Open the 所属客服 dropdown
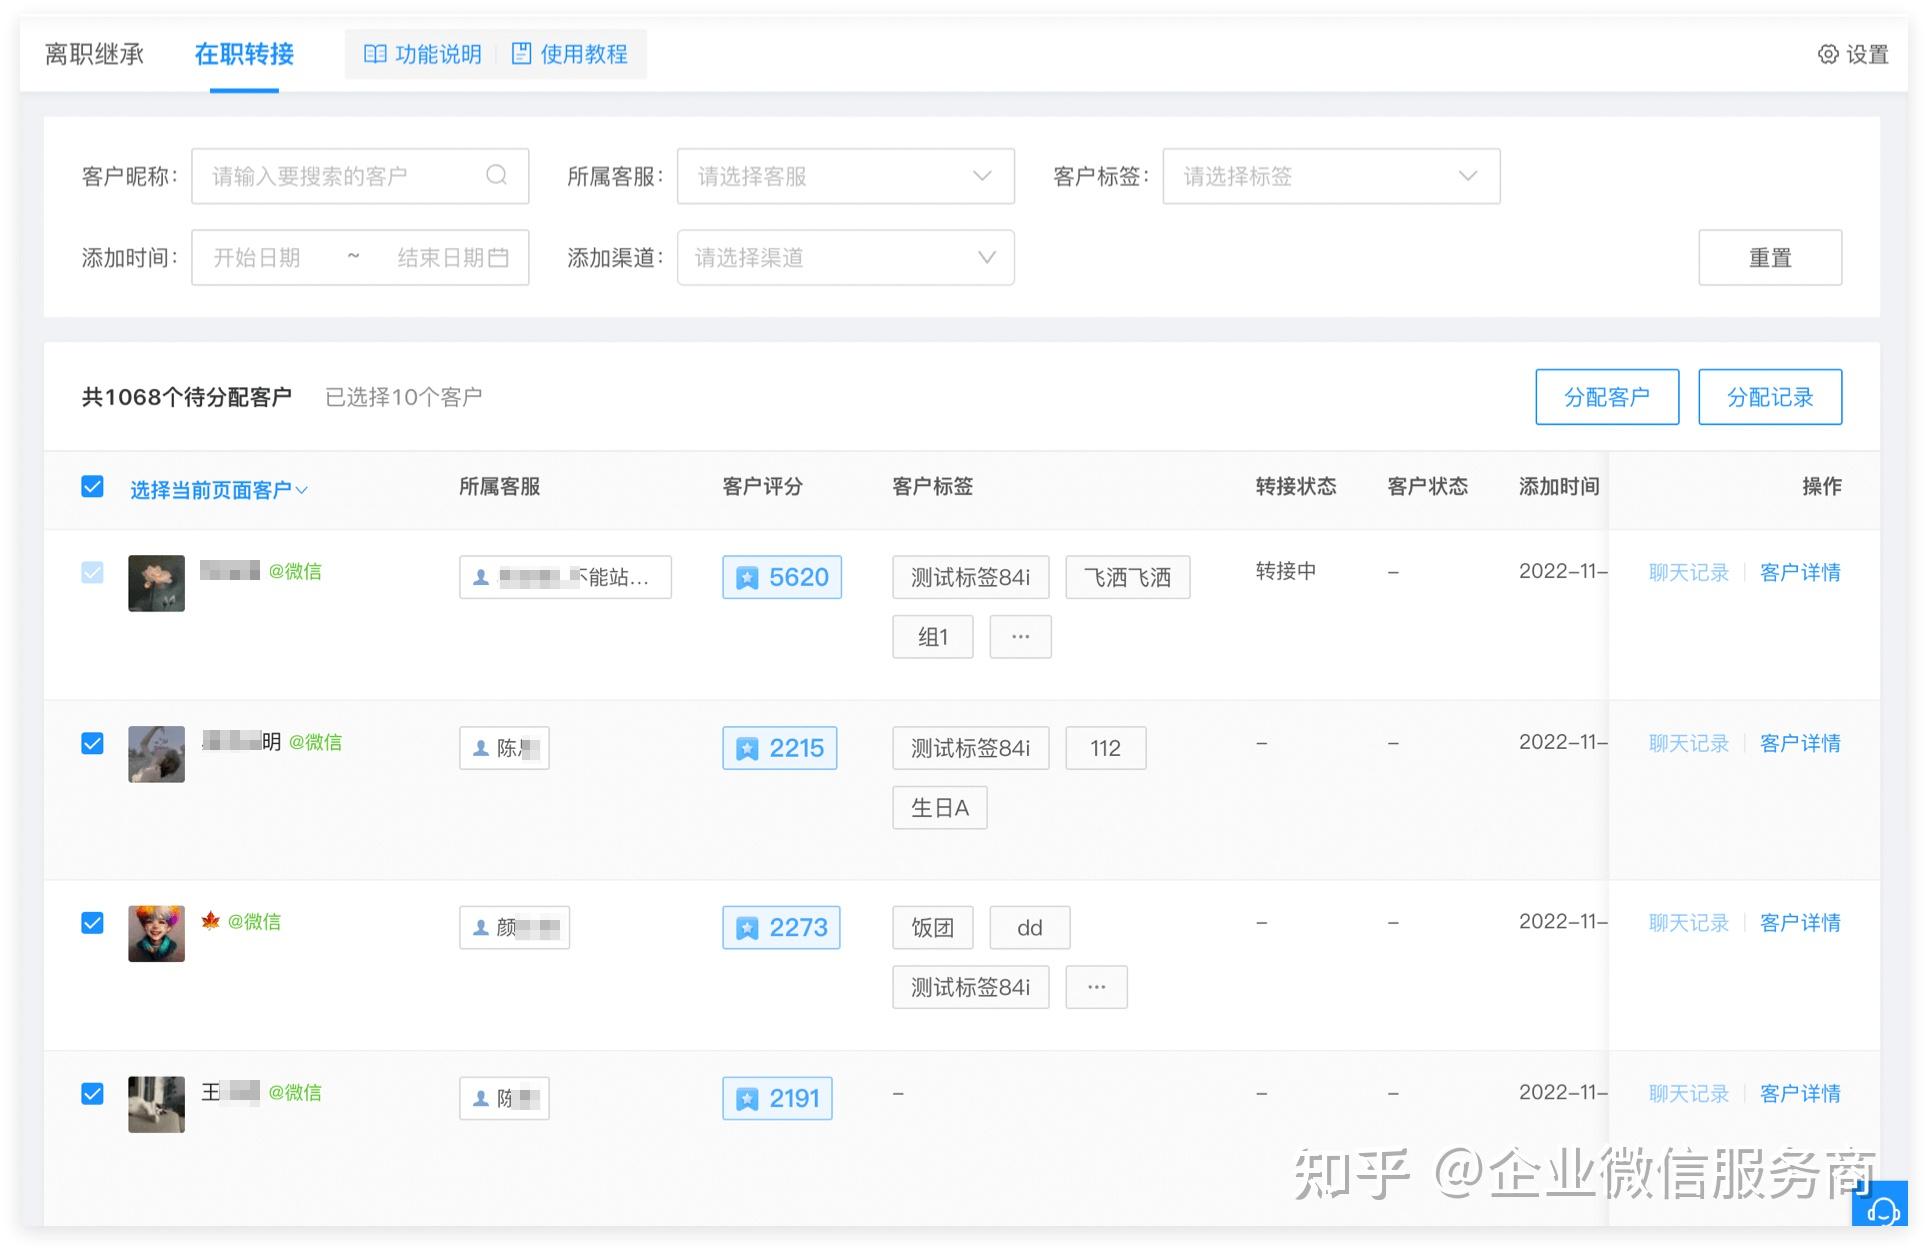1926x1252 pixels. pyautogui.click(x=845, y=176)
